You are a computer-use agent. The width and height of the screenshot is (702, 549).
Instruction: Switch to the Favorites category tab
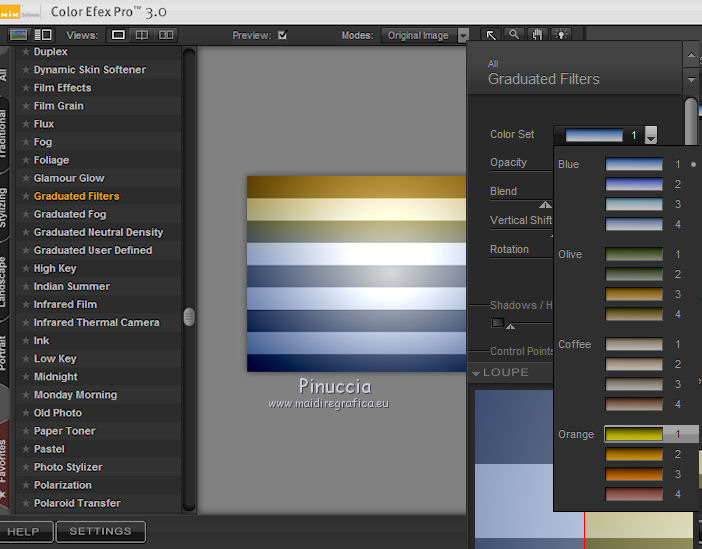click(x=4, y=466)
